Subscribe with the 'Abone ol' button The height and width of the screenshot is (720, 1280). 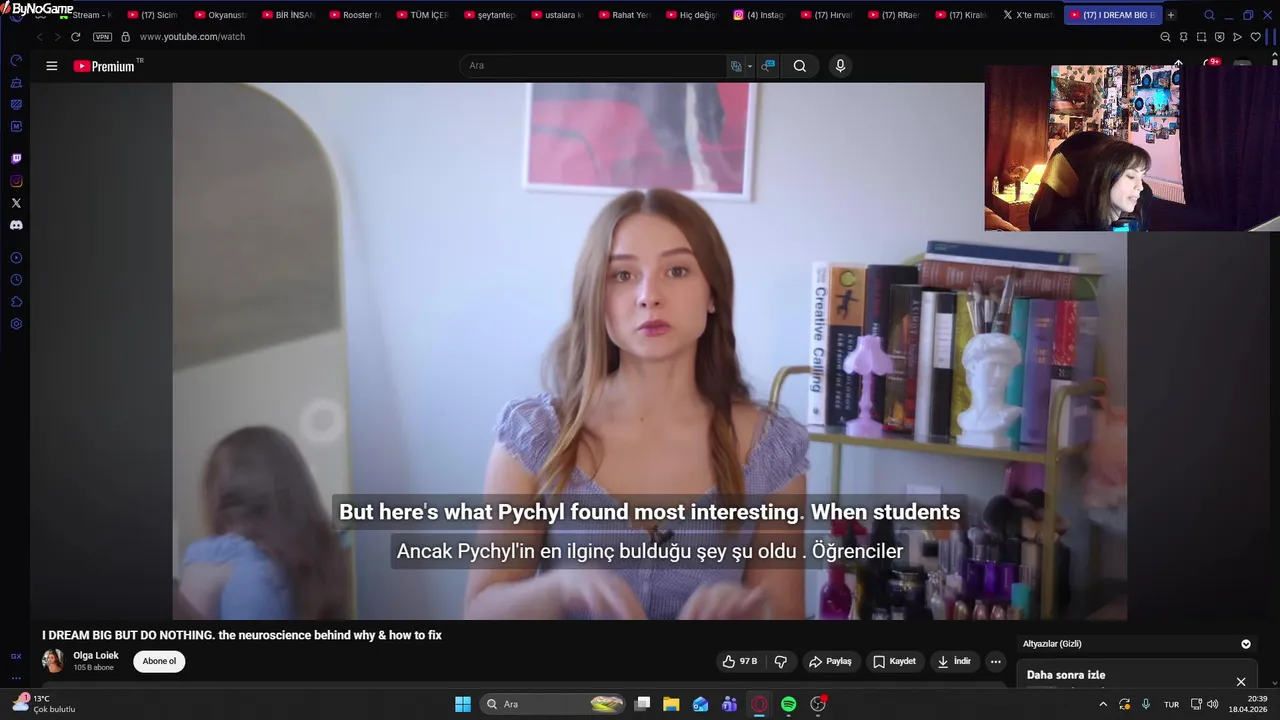(x=159, y=661)
